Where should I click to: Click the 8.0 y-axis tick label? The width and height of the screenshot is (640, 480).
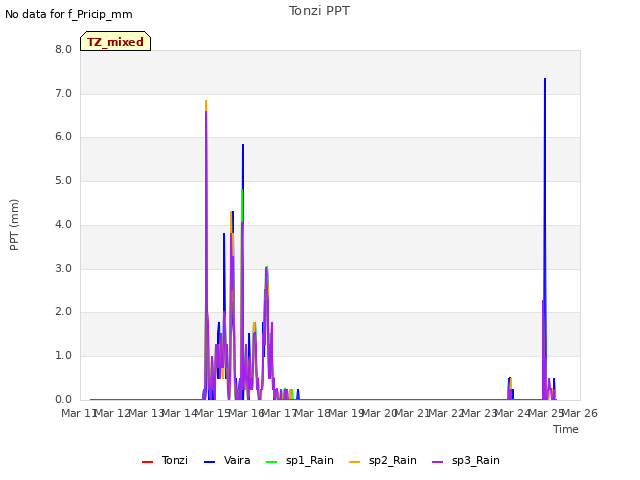tap(63, 49)
